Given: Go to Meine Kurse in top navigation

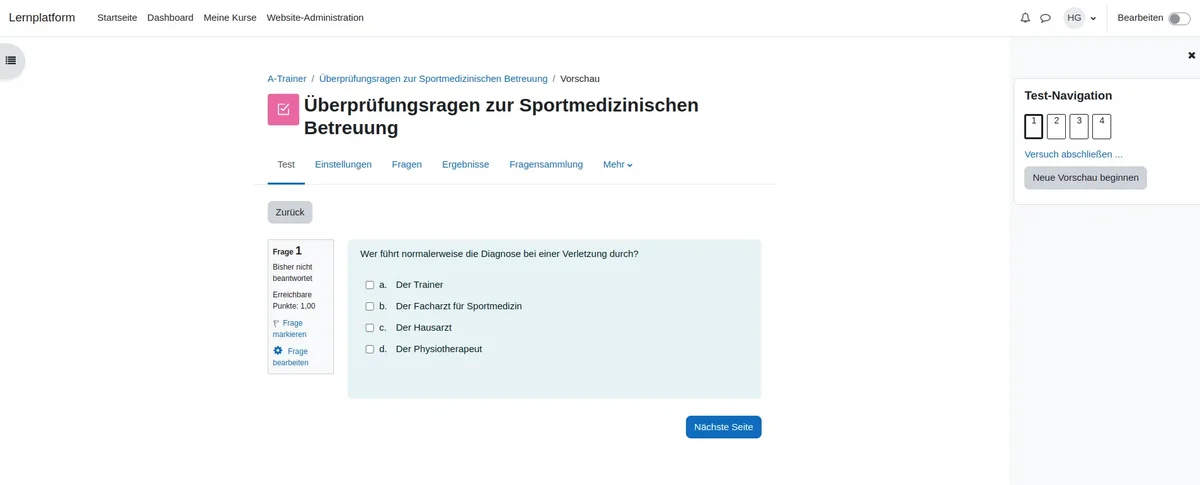Looking at the screenshot, I should click(229, 18).
